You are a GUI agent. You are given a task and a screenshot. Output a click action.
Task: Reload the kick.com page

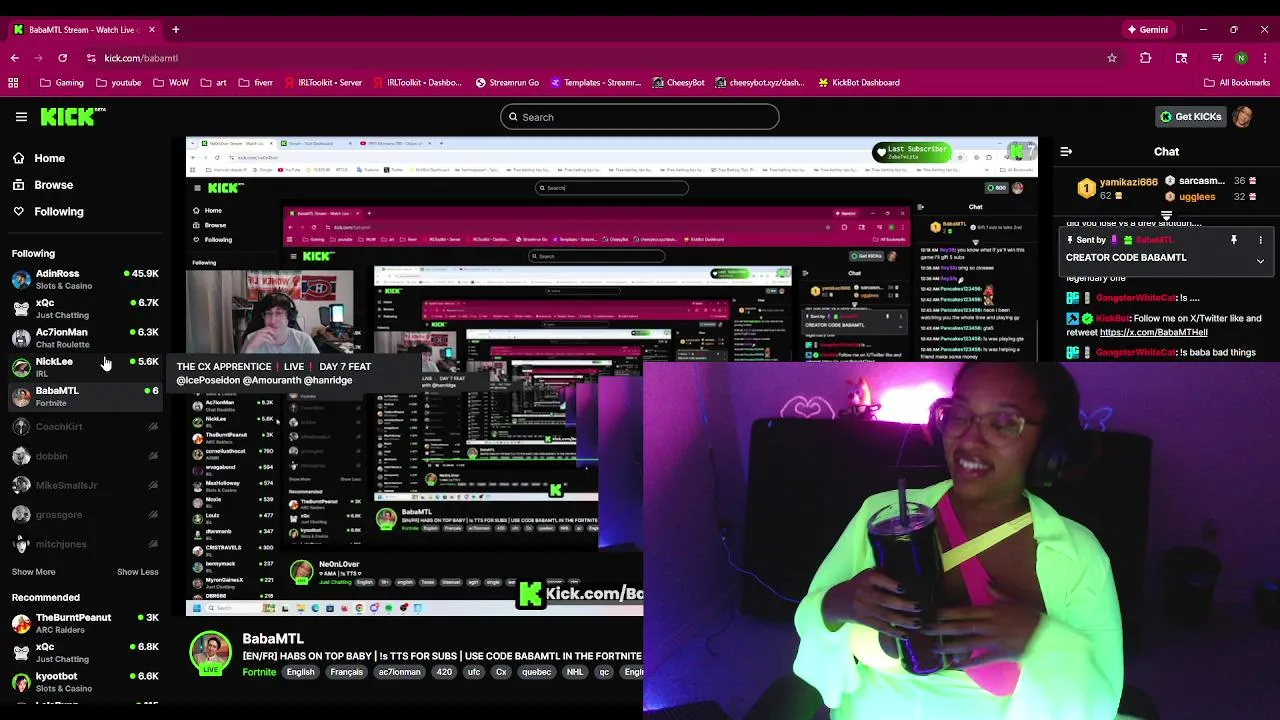coord(62,58)
